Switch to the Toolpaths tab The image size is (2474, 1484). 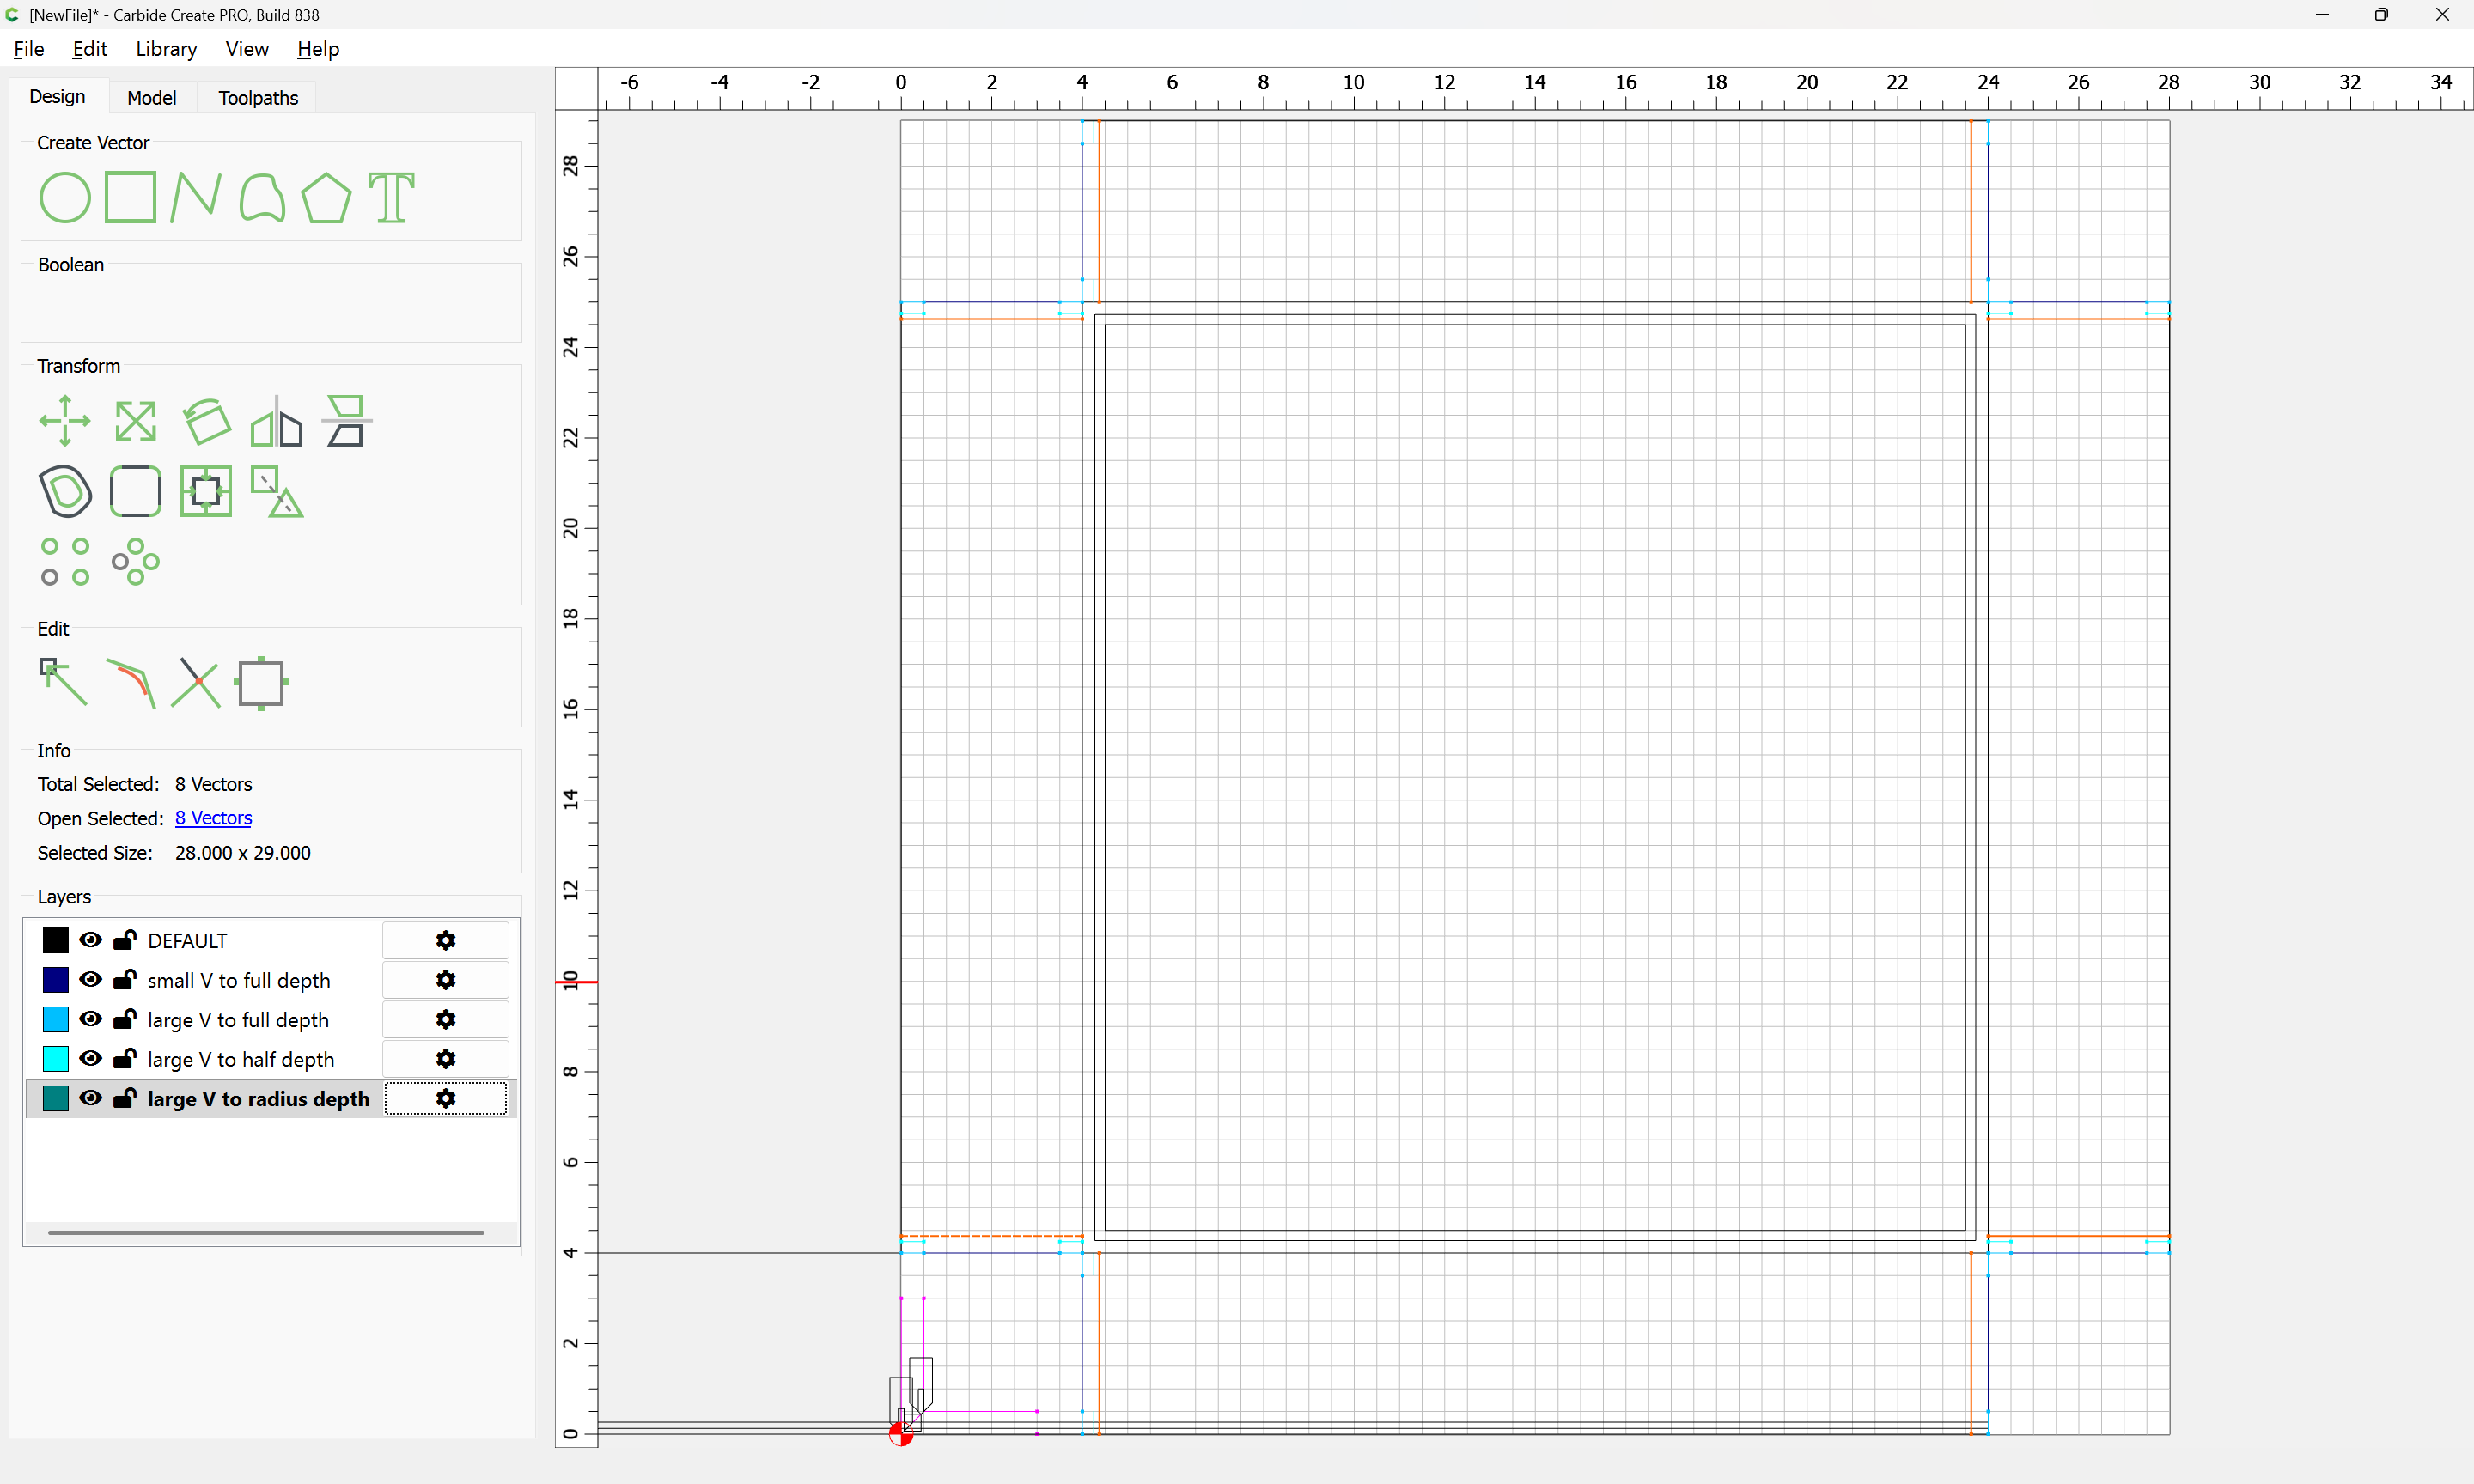click(x=258, y=98)
